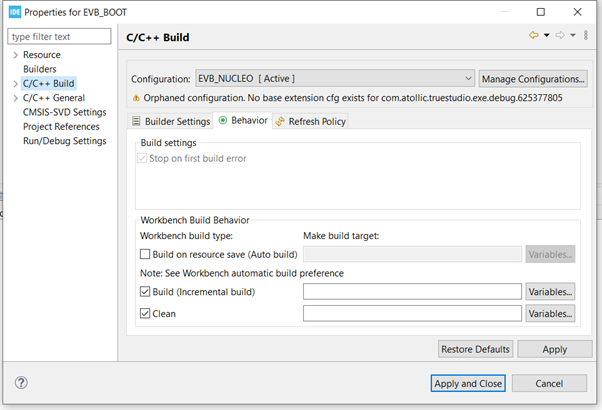This screenshot has width=602, height=410.
Task: Switch to the Refresh Policy tab
Action: tap(311, 121)
